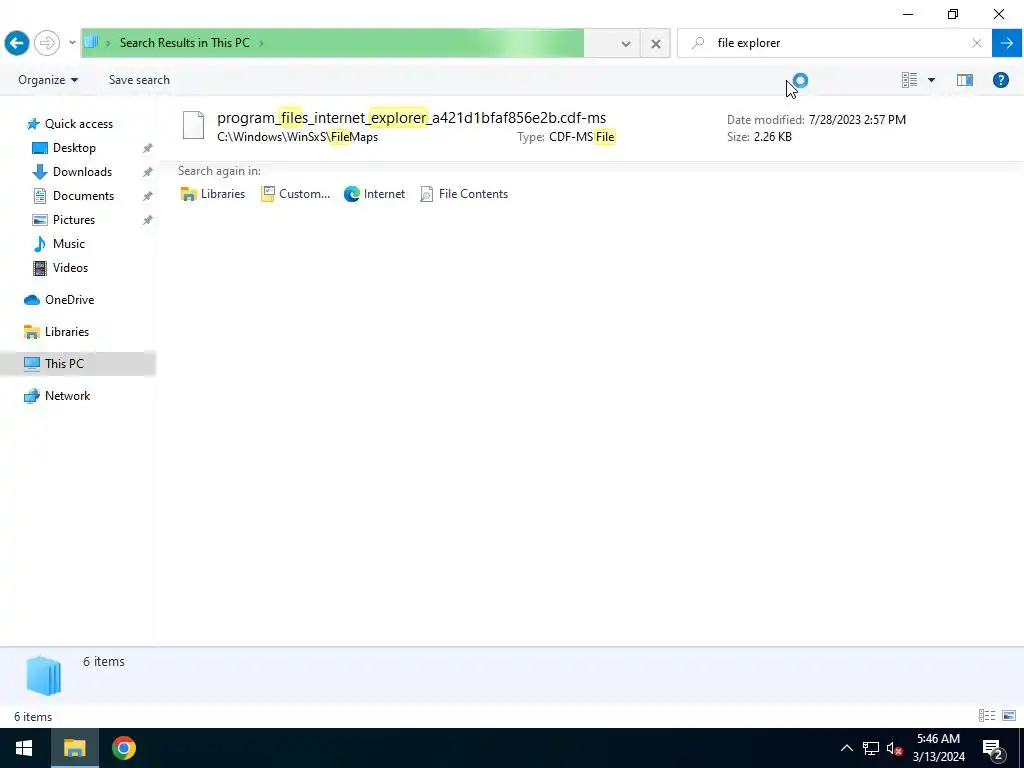Click the 'Search Results in This PC' breadcrumb
Image resolution: width=1024 pixels, height=768 pixels.
[185, 43]
